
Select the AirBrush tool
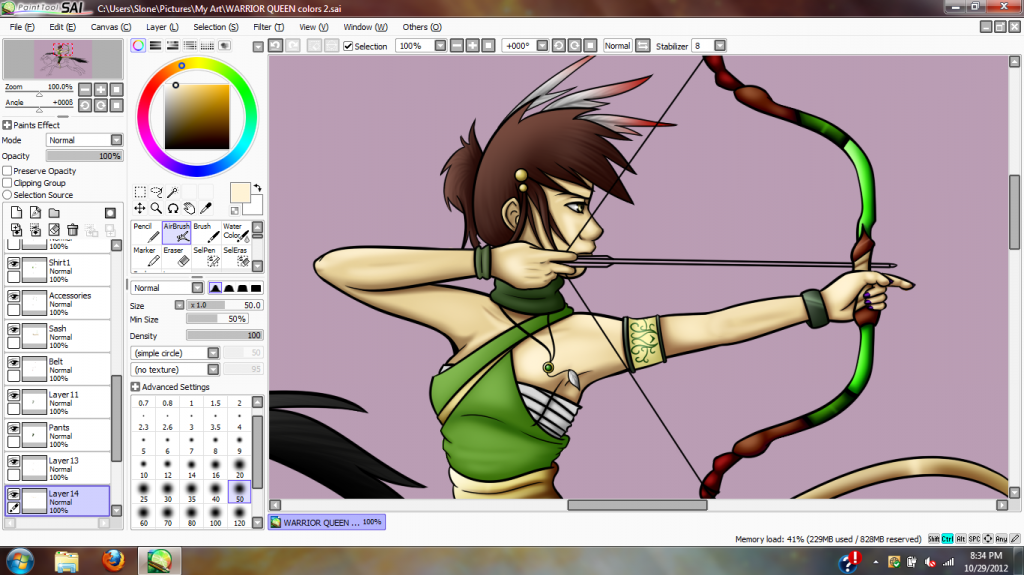coord(176,233)
